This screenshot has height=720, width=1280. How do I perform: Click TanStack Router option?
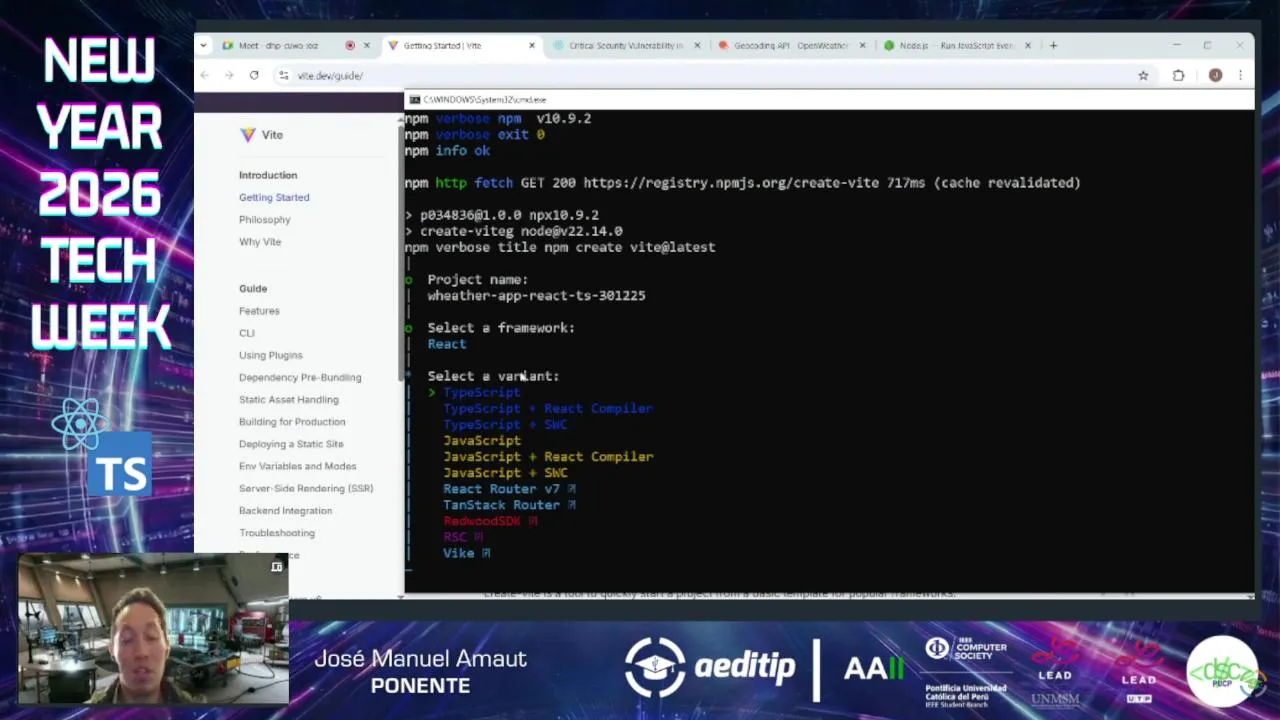[509, 505]
